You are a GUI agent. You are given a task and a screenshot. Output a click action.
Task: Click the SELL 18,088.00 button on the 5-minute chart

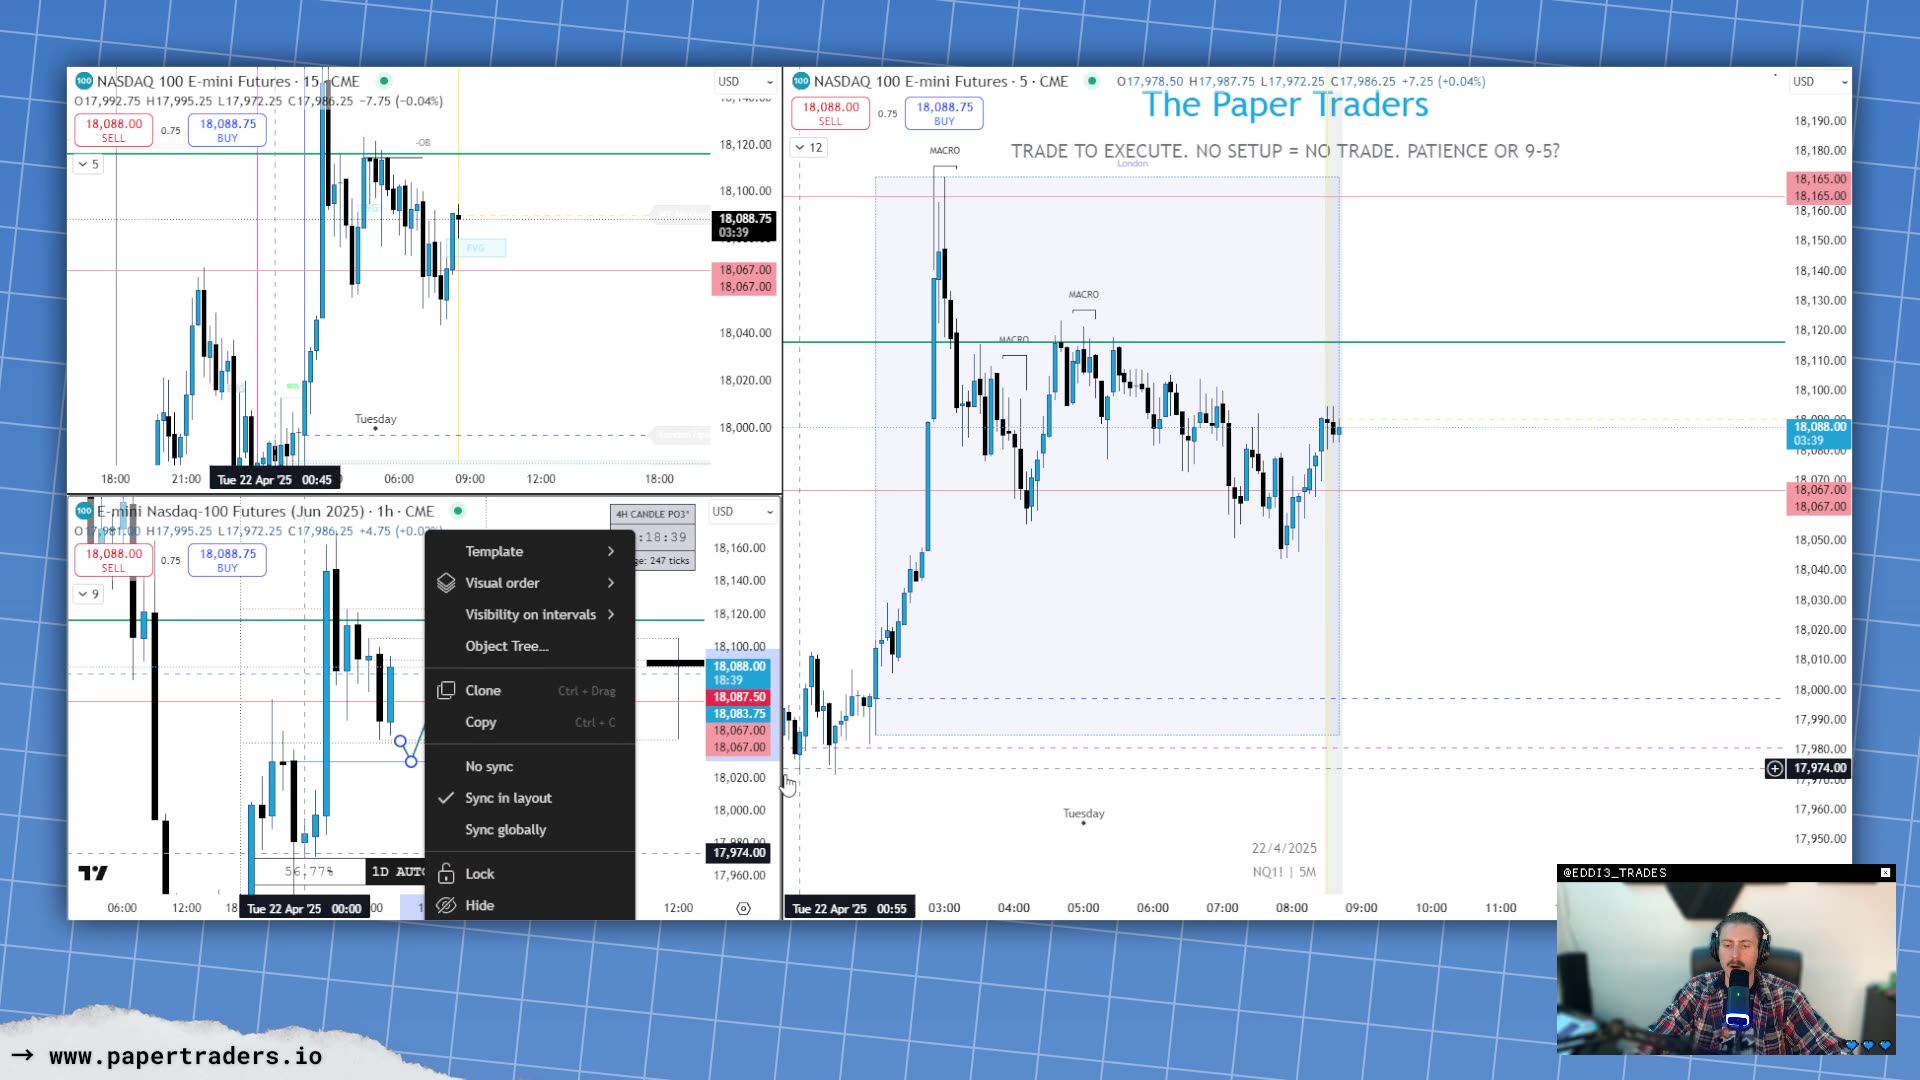[831, 113]
